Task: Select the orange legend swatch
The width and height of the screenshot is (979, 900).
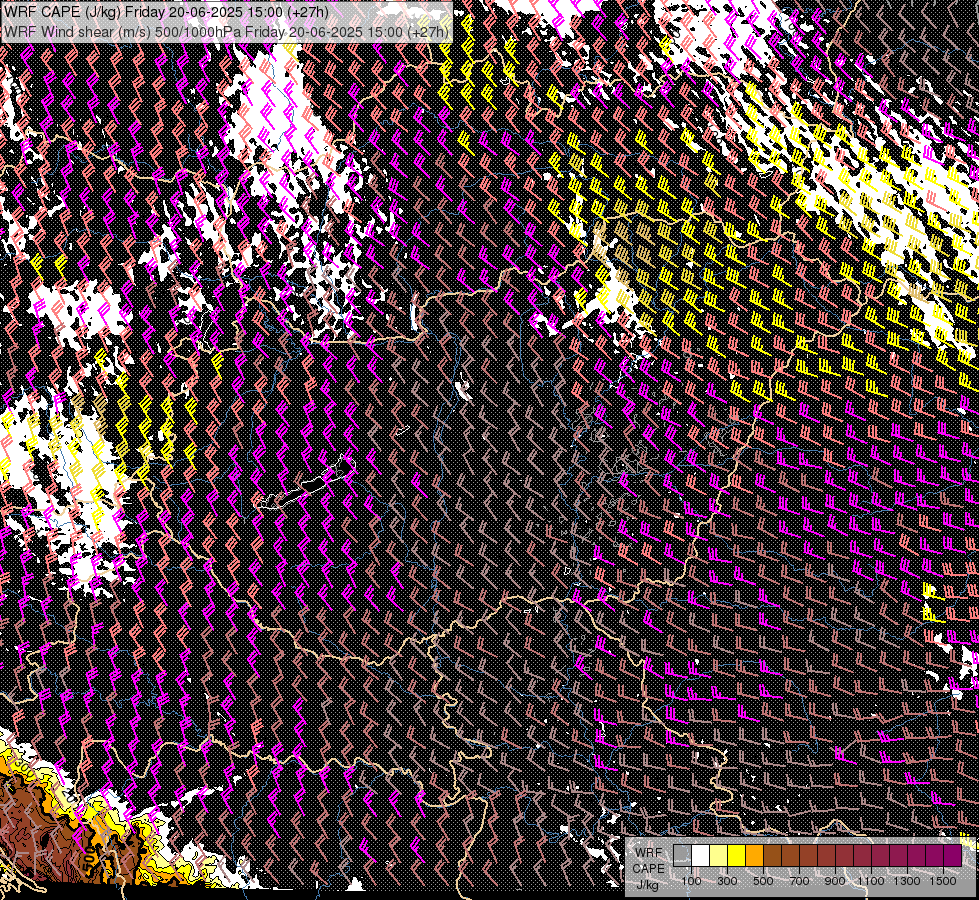Action: [754, 856]
